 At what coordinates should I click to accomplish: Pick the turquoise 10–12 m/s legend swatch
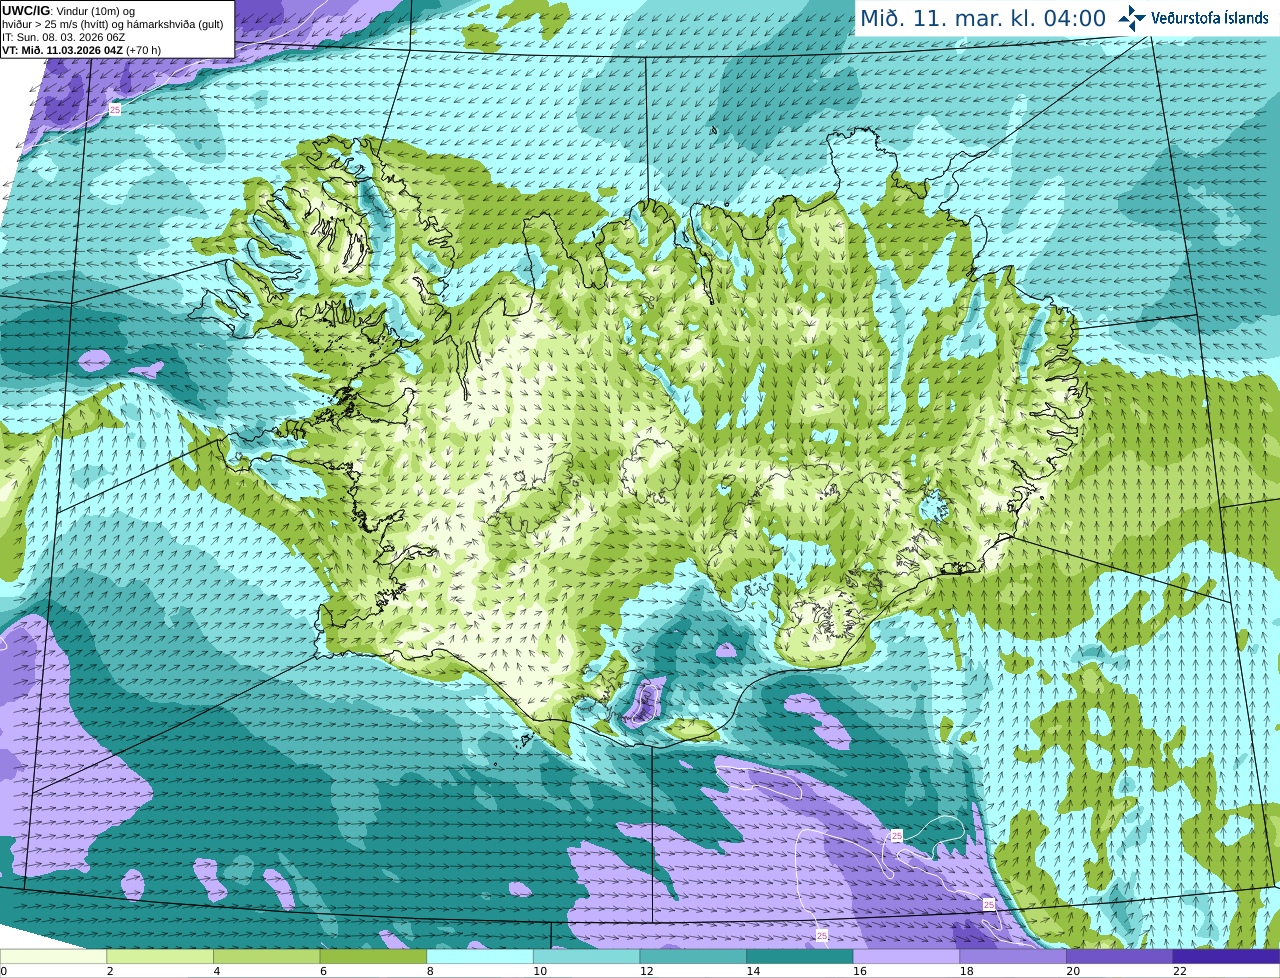[x=586, y=956]
